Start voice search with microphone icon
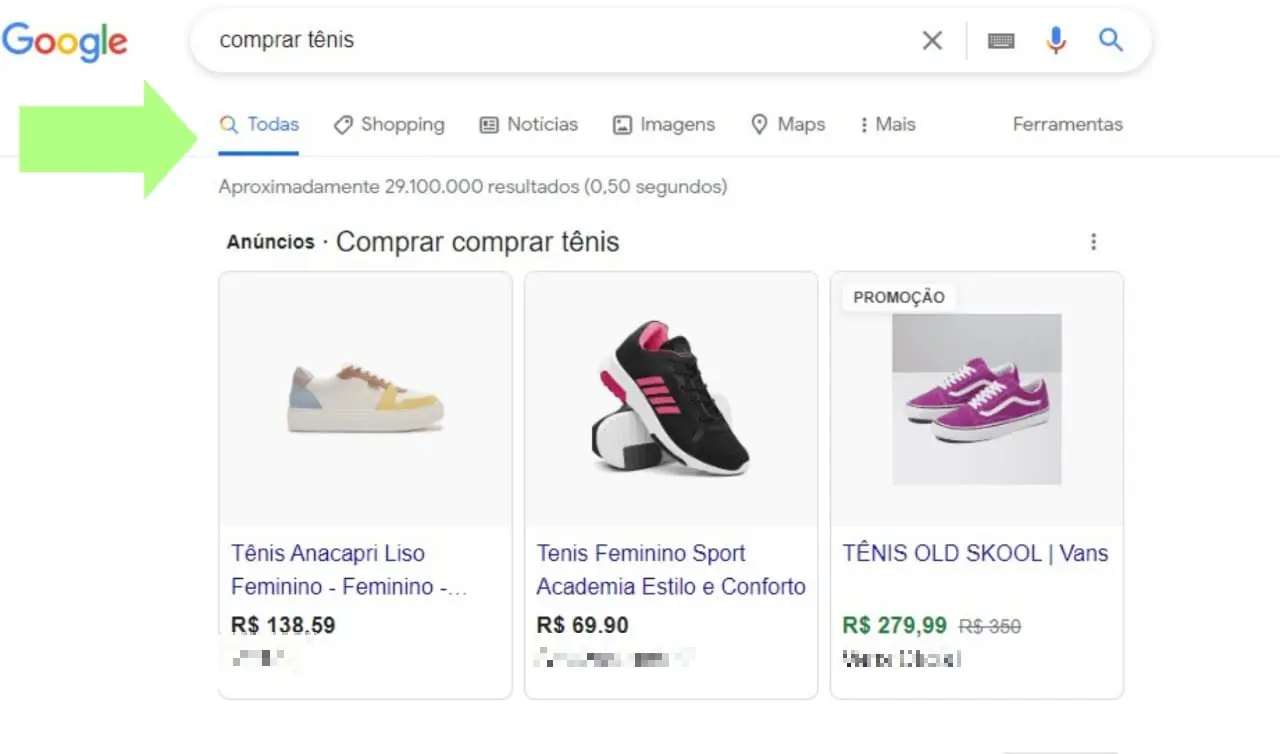Image resolution: width=1280 pixels, height=754 pixels. pos(1056,40)
